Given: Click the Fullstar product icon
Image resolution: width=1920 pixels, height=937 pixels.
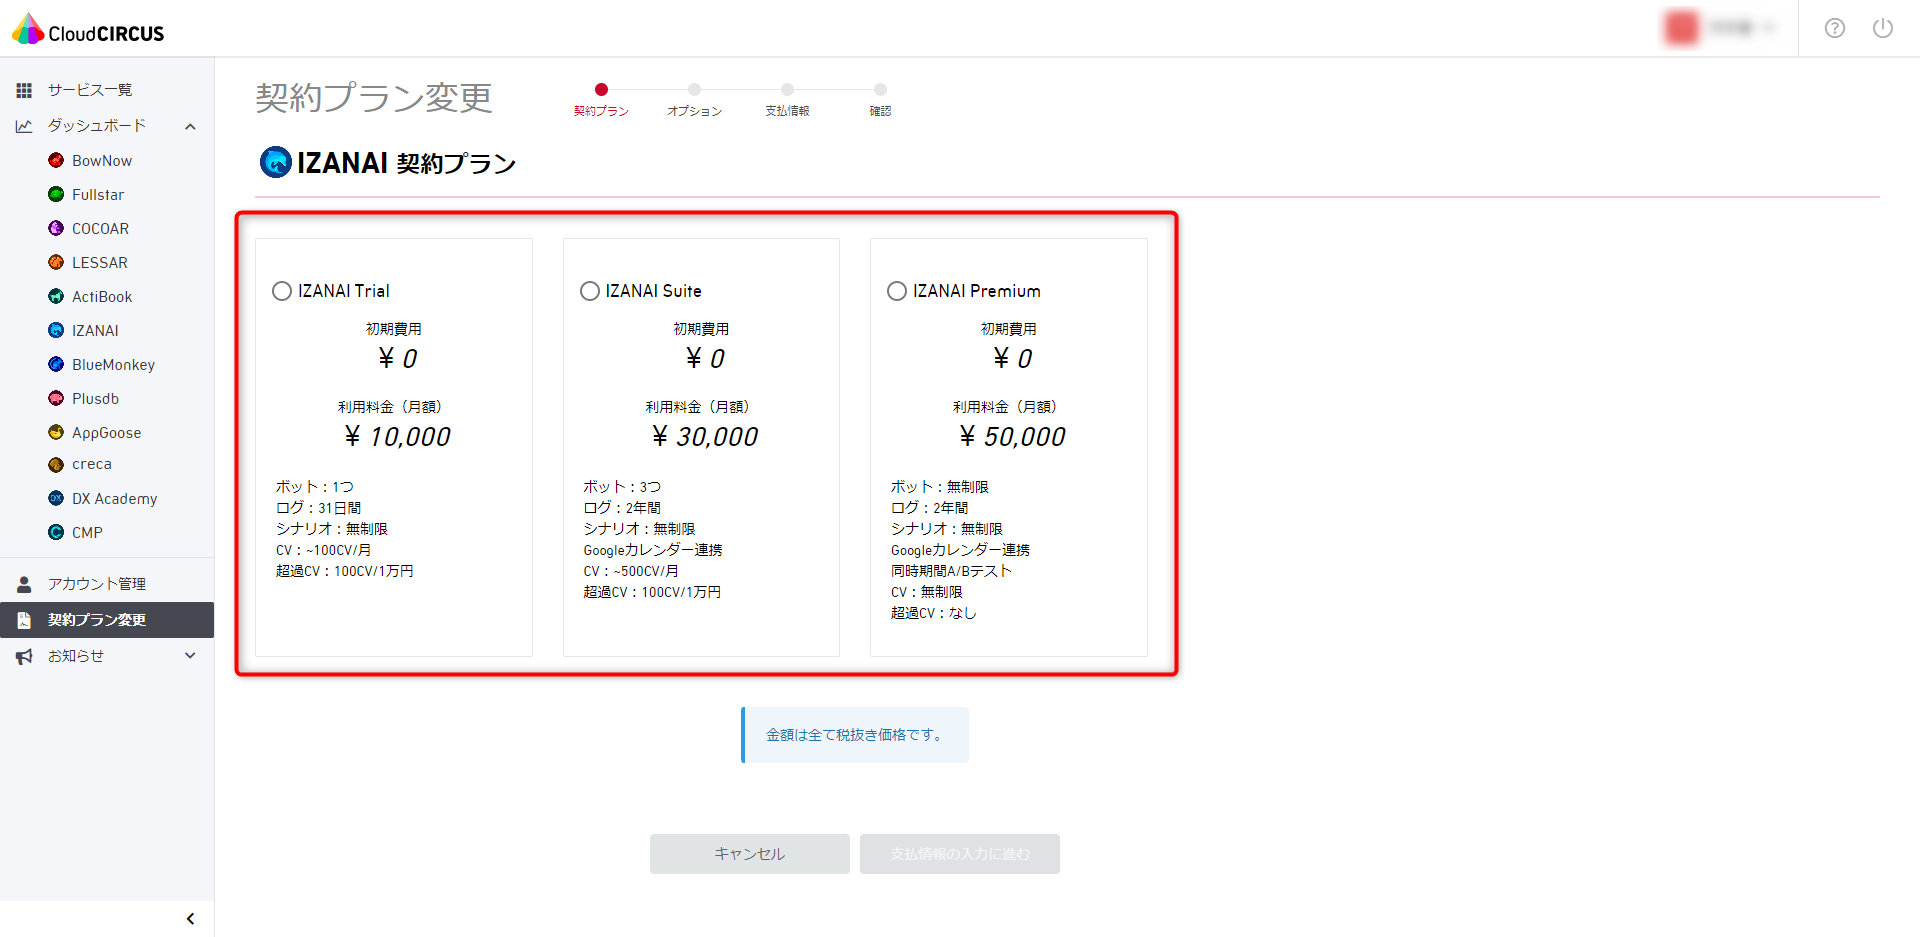Looking at the screenshot, I should [56, 194].
